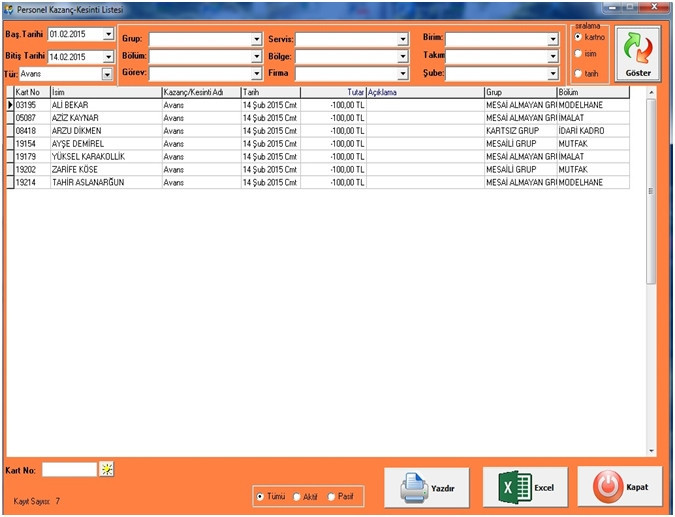Click the red power icon Kapat
The width and height of the screenshot is (675, 517).
click(608, 487)
